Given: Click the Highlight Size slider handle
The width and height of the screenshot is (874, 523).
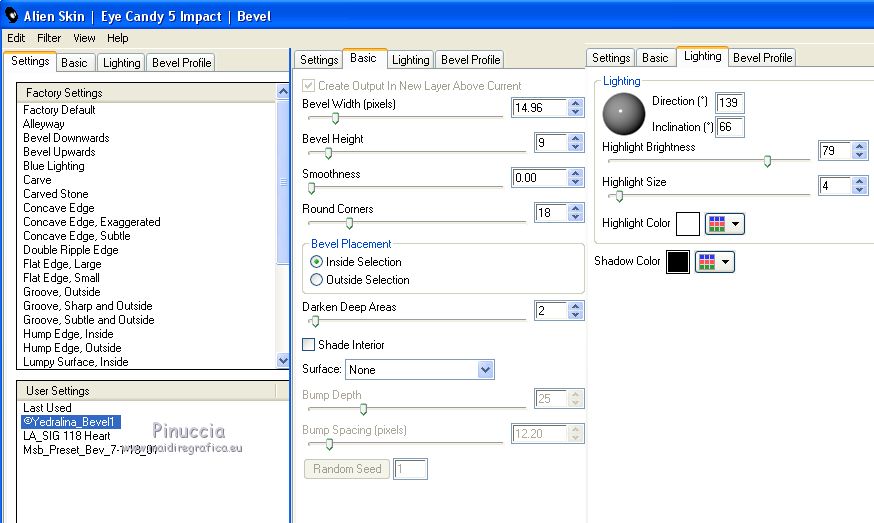Looking at the screenshot, I should click(x=619, y=196).
